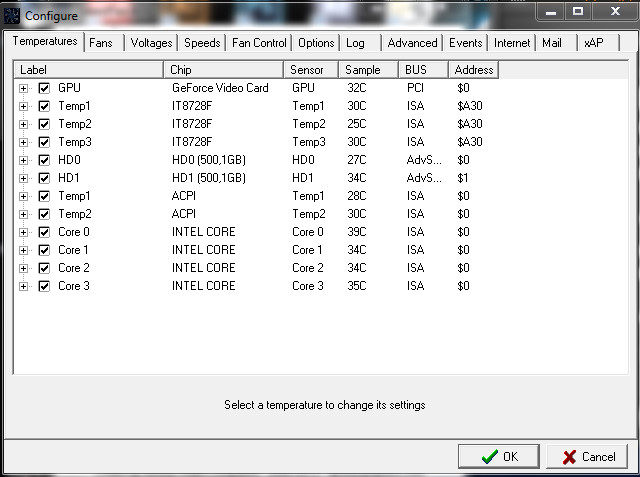The width and height of the screenshot is (640, 477).
Task: Uncheck the Core 0 checkbox
Action: (44, 232)
